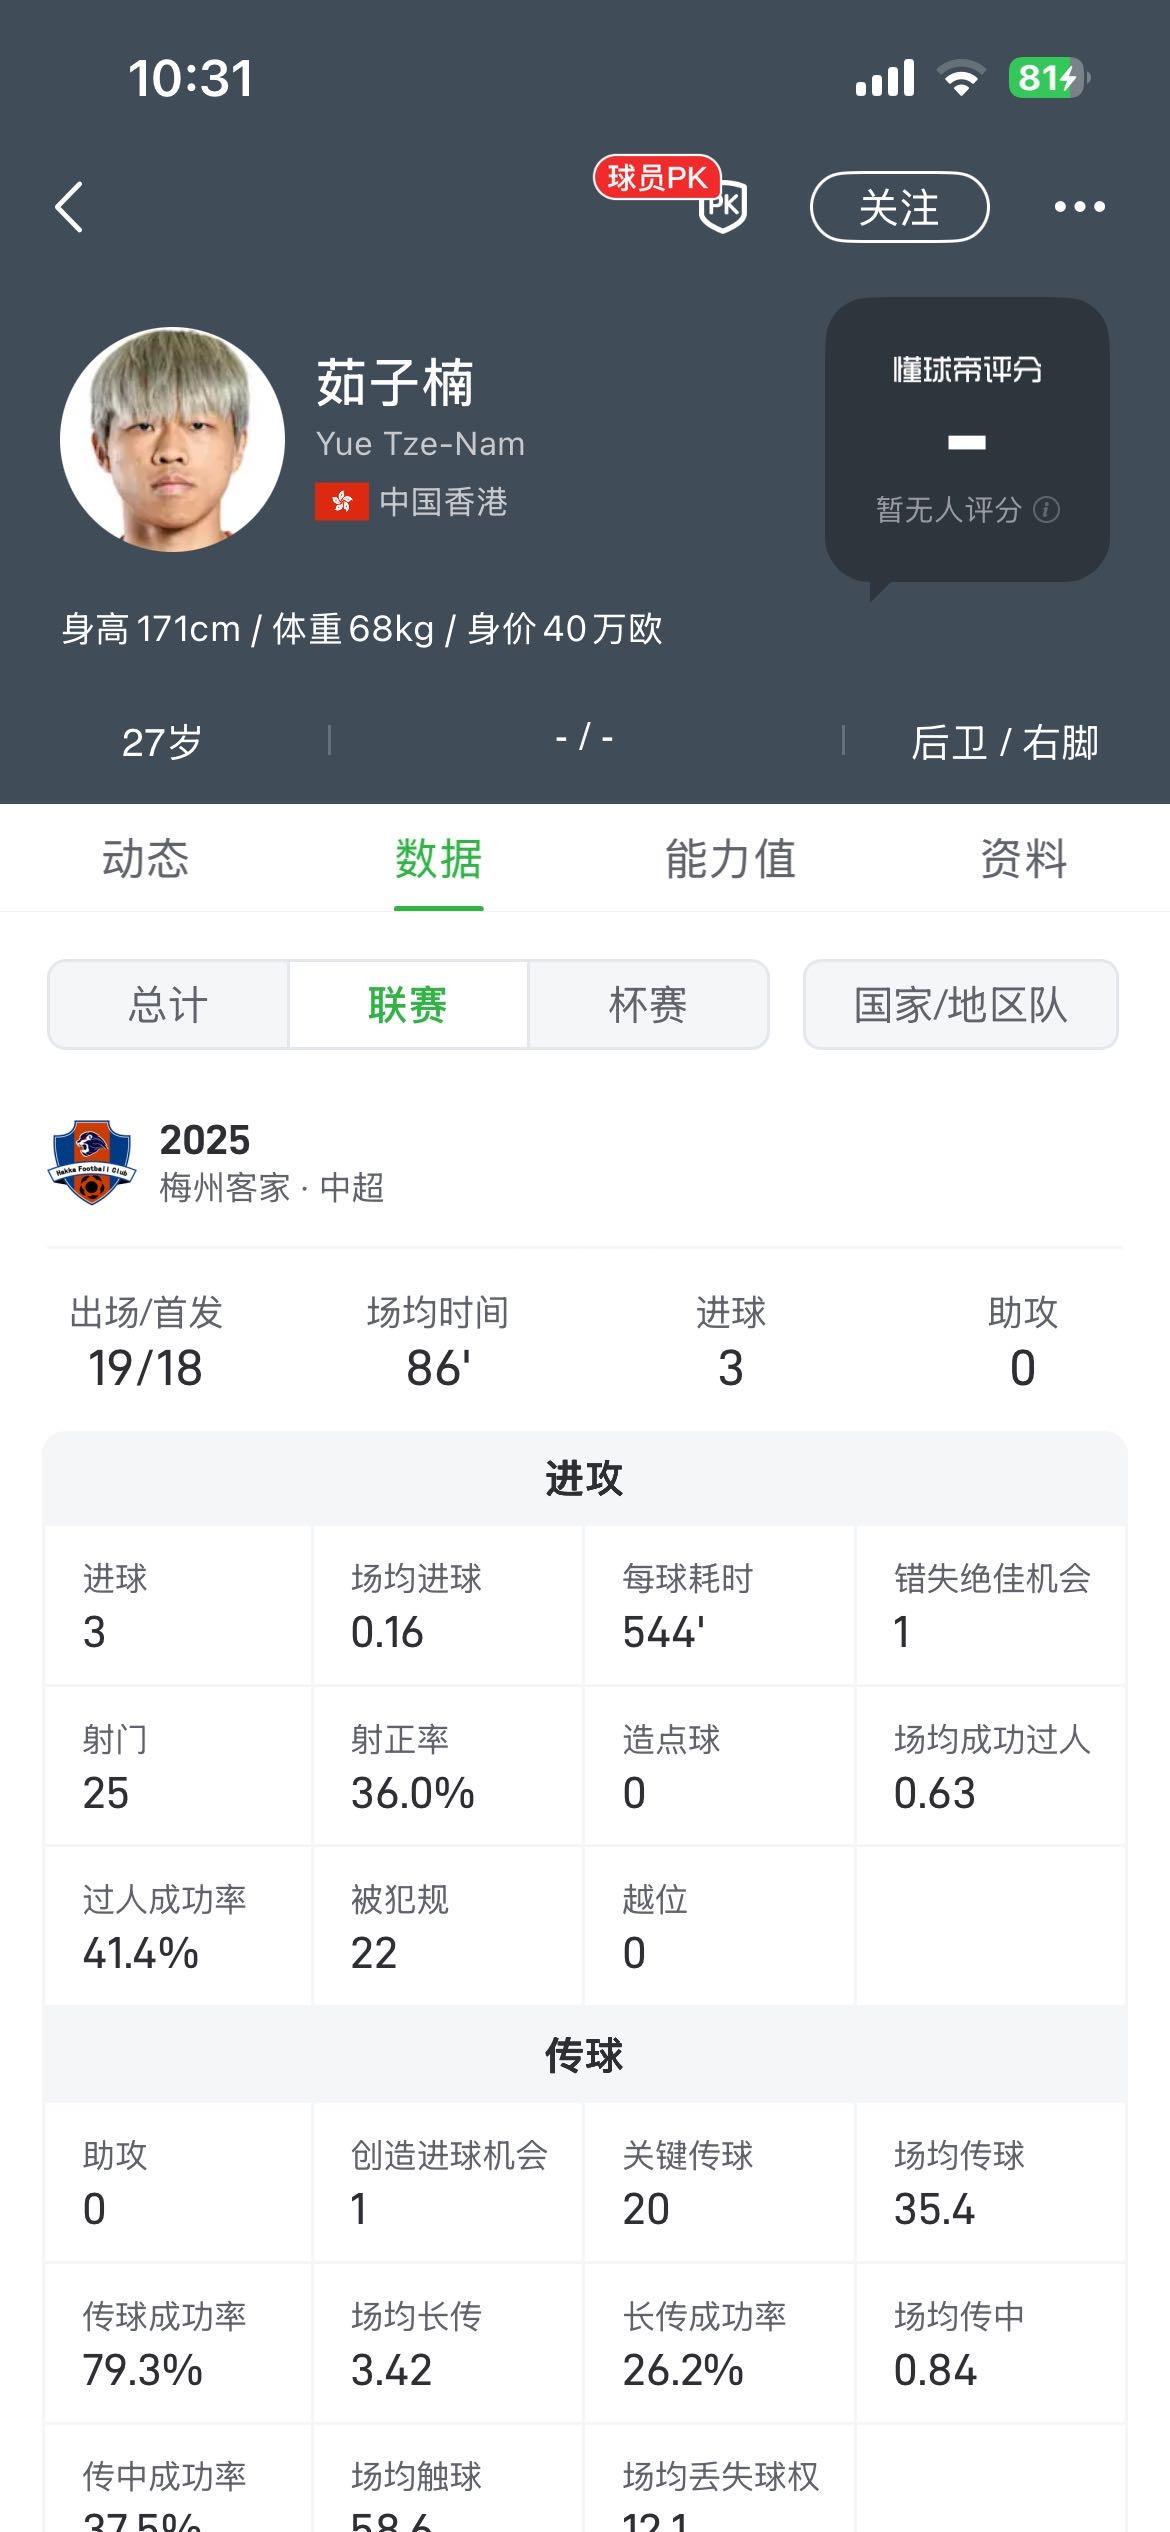Switch to the 动态 tab
Image resolution: width=1170 pixels, height=2532 pixels.
point(145,859)
